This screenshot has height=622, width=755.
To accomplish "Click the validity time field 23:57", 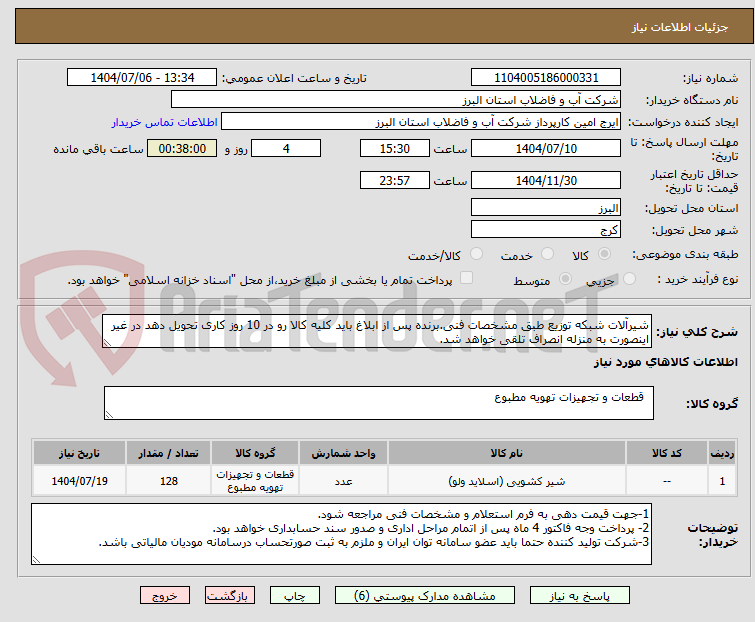I will [x=394, y=180].
